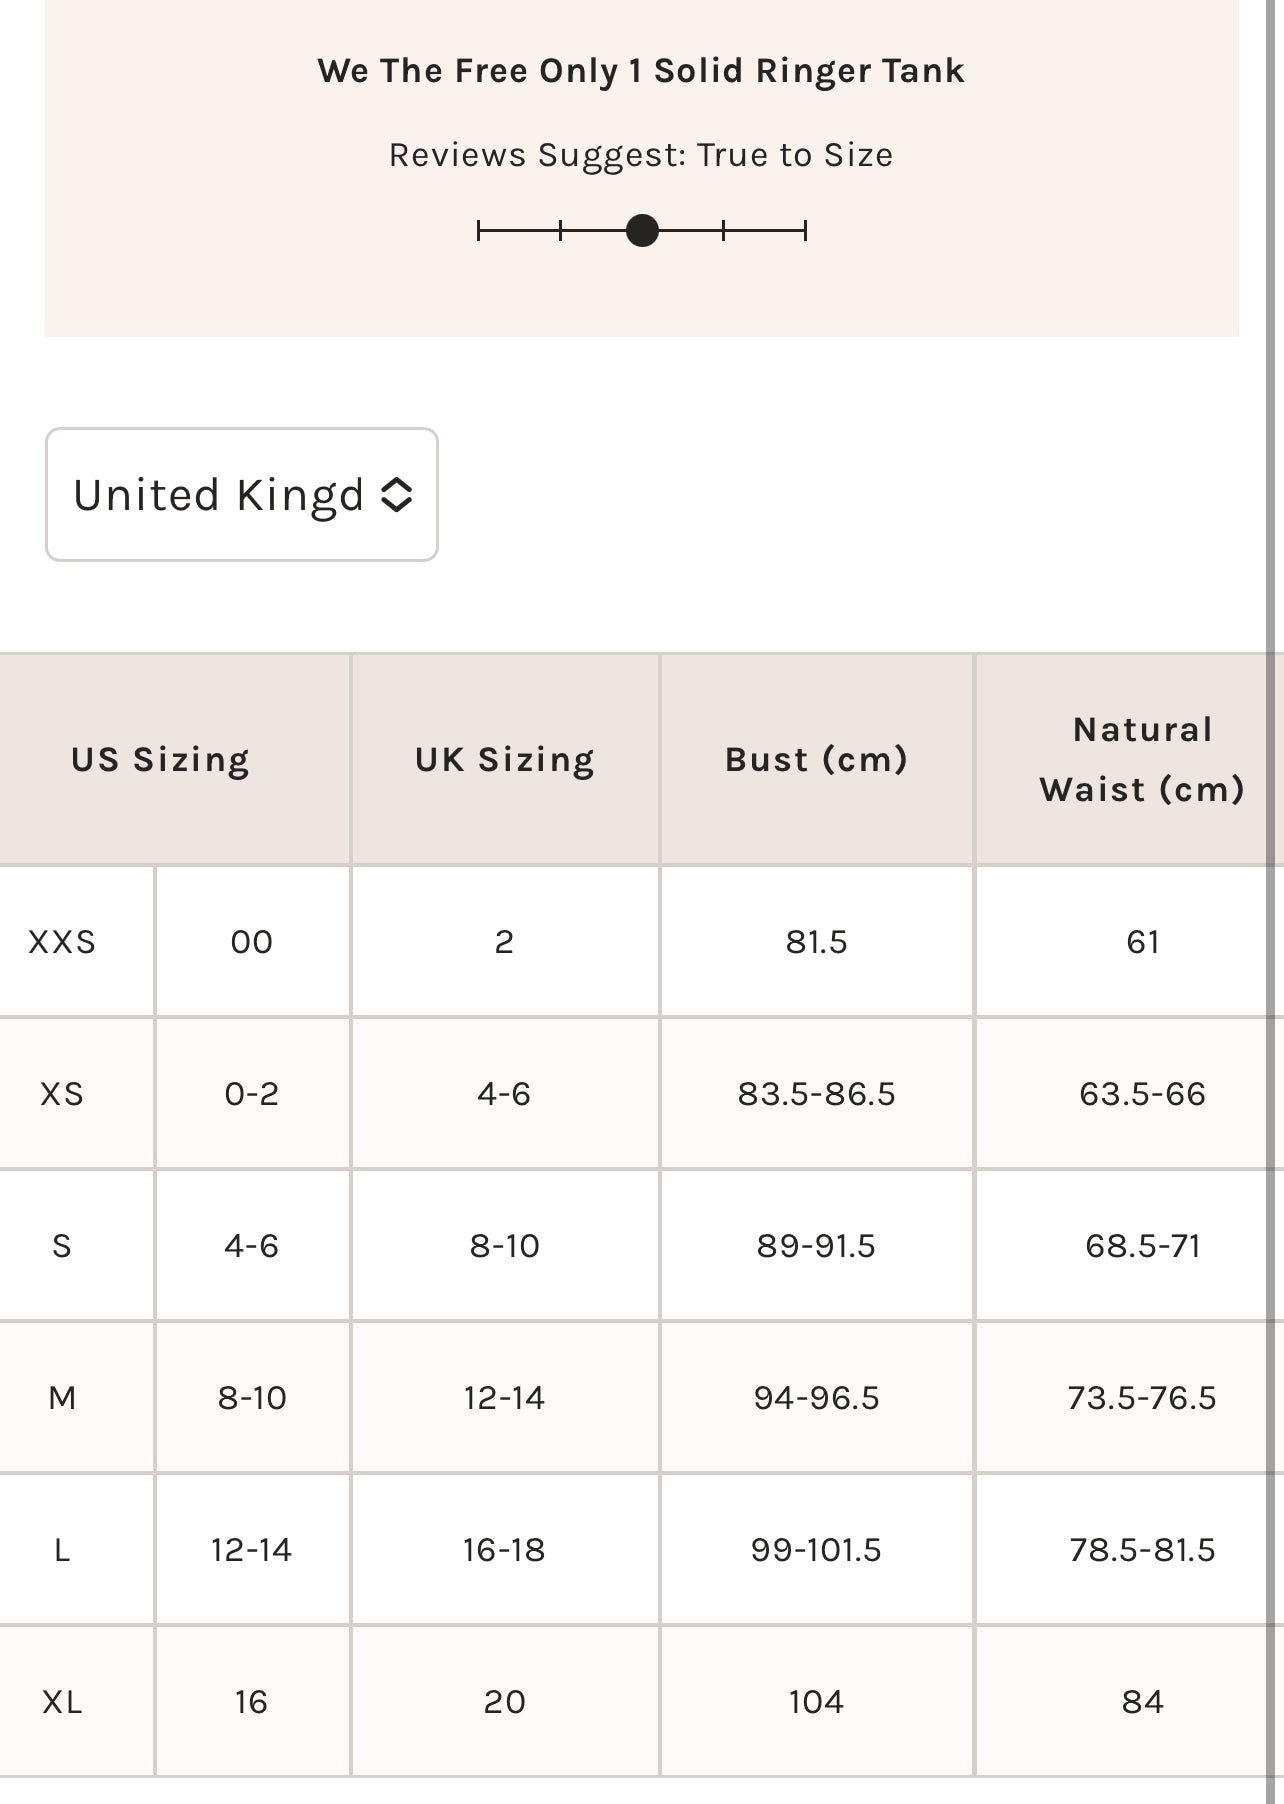The width and height of the screenshot is (1284, 1804).
Task: Select the M size row label
Action: pos(62,1398)
